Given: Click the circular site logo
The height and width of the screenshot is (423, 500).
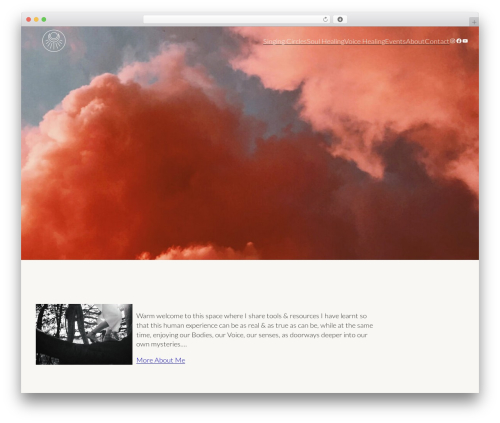Looking at the screenshot, I should coord(54,41).
